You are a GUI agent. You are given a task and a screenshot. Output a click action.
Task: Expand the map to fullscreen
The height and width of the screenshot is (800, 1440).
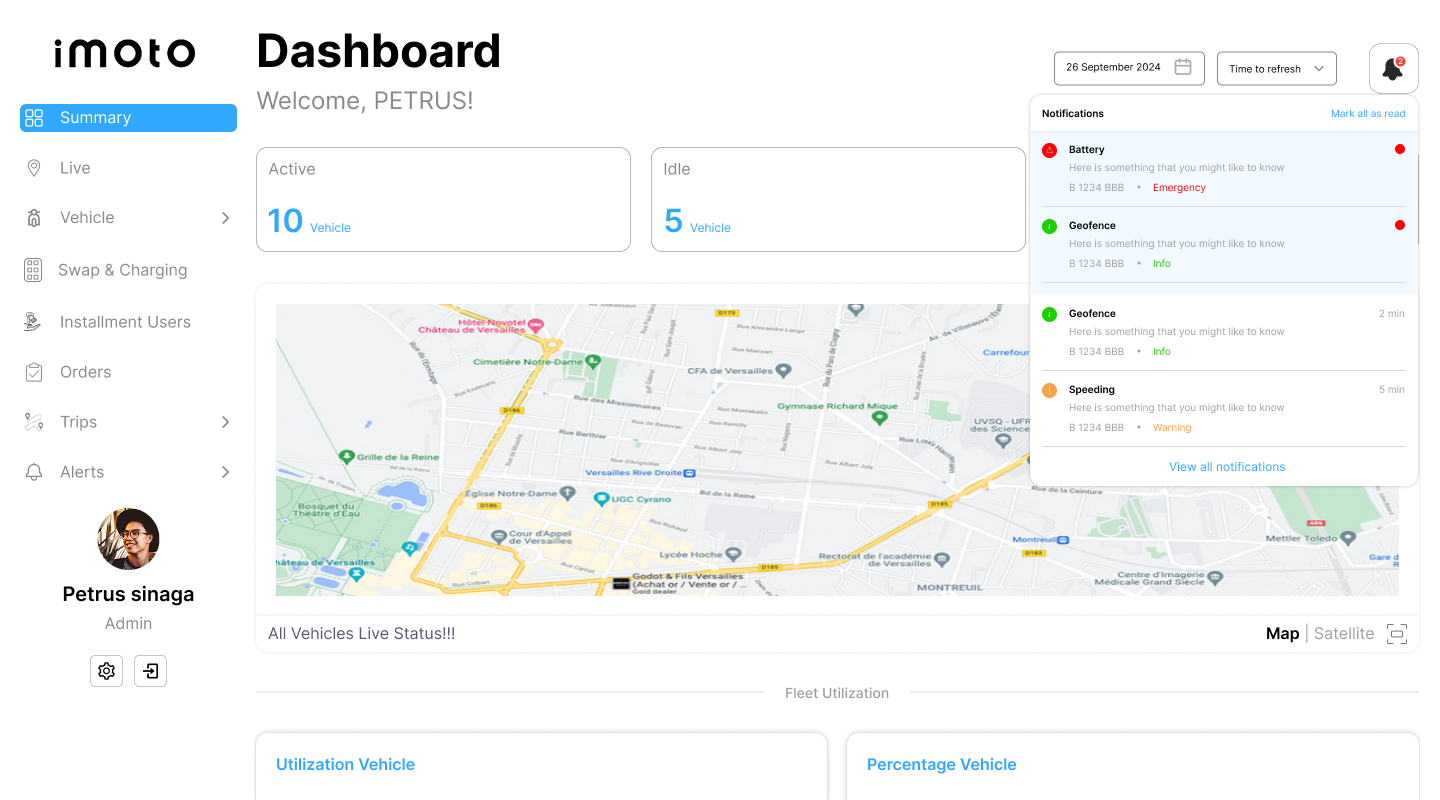(x=1396, y=634)
